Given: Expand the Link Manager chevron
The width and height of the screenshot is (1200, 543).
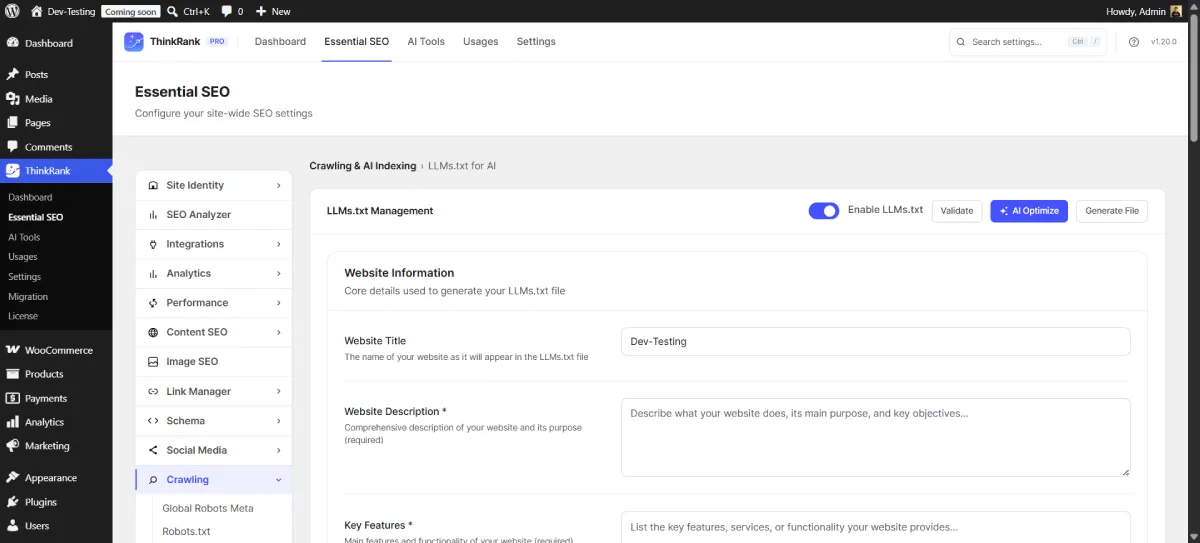Looking at the screenshot, I should pyautogui.click(x=279, y=391).
